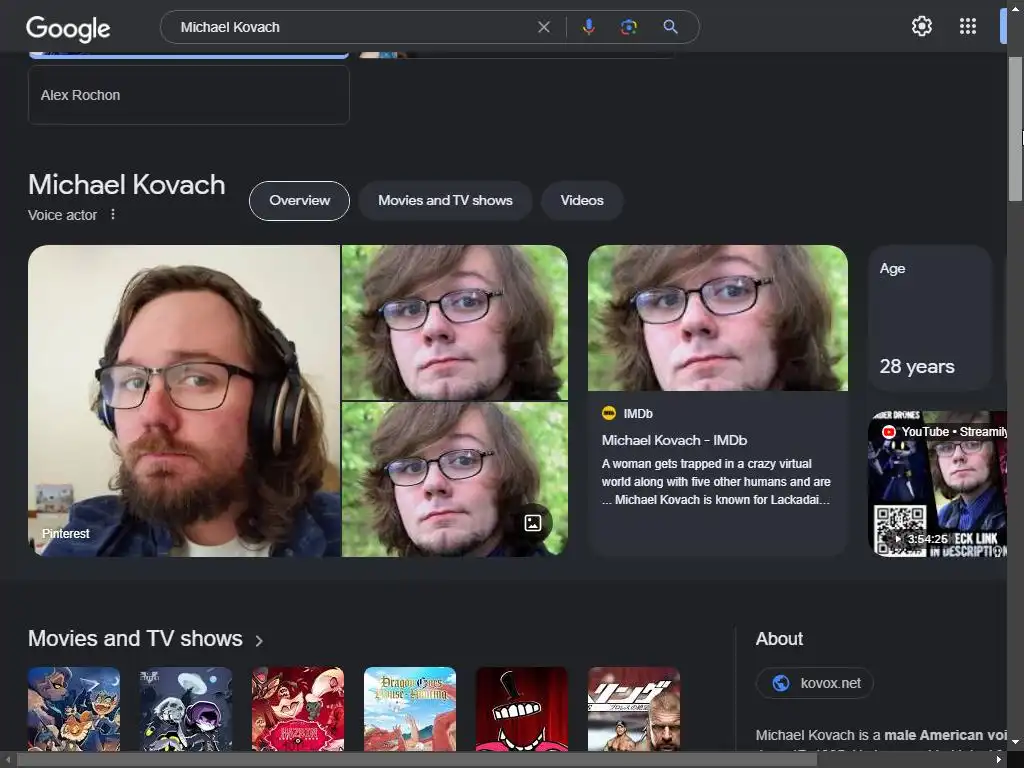Open Dragon Goes House-Hunting poster

pos(409,709)
